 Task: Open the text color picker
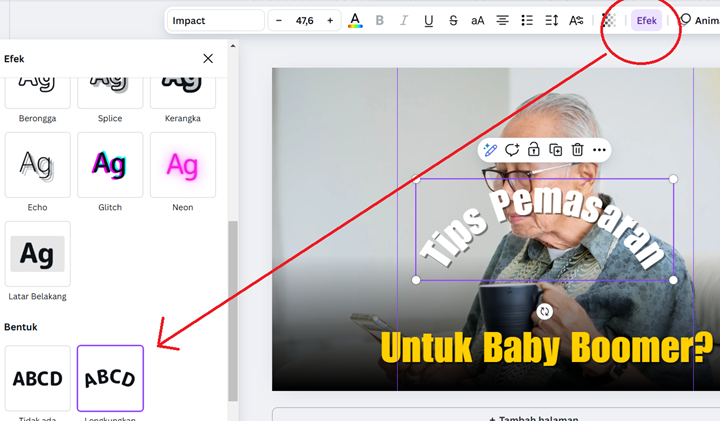(355, 21)
